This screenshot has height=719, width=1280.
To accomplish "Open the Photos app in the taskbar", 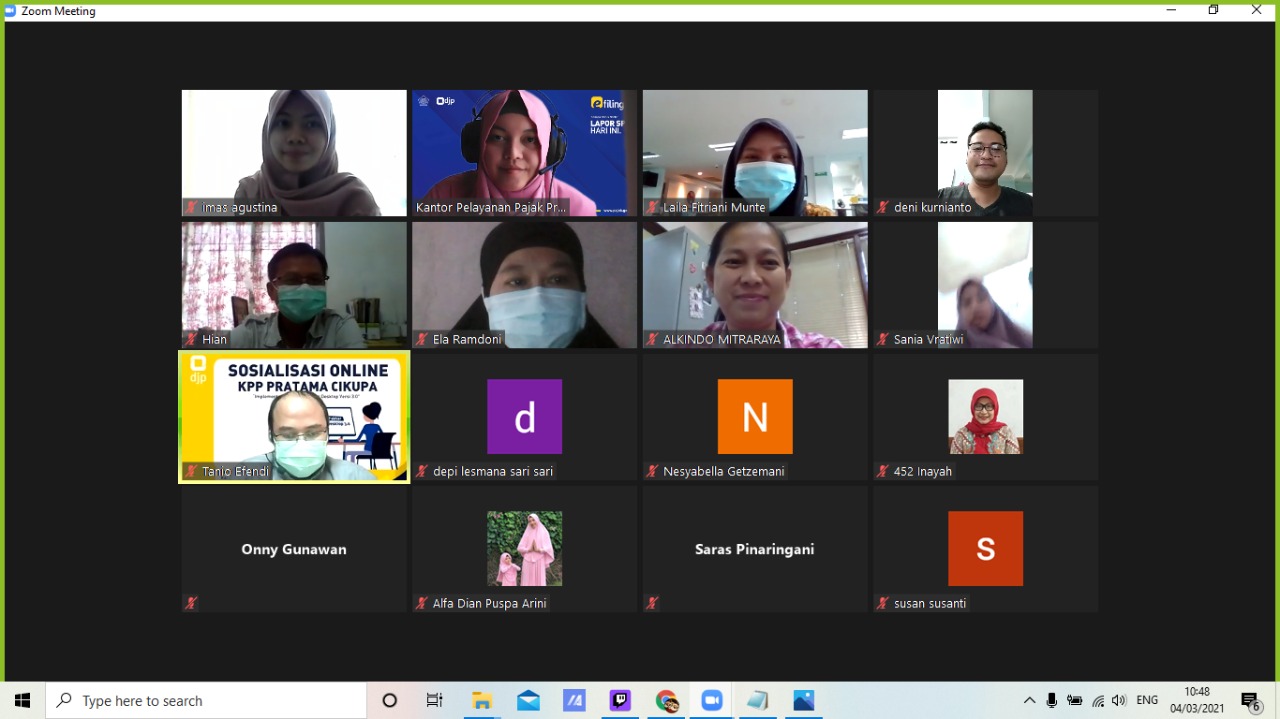I will 803,701.
